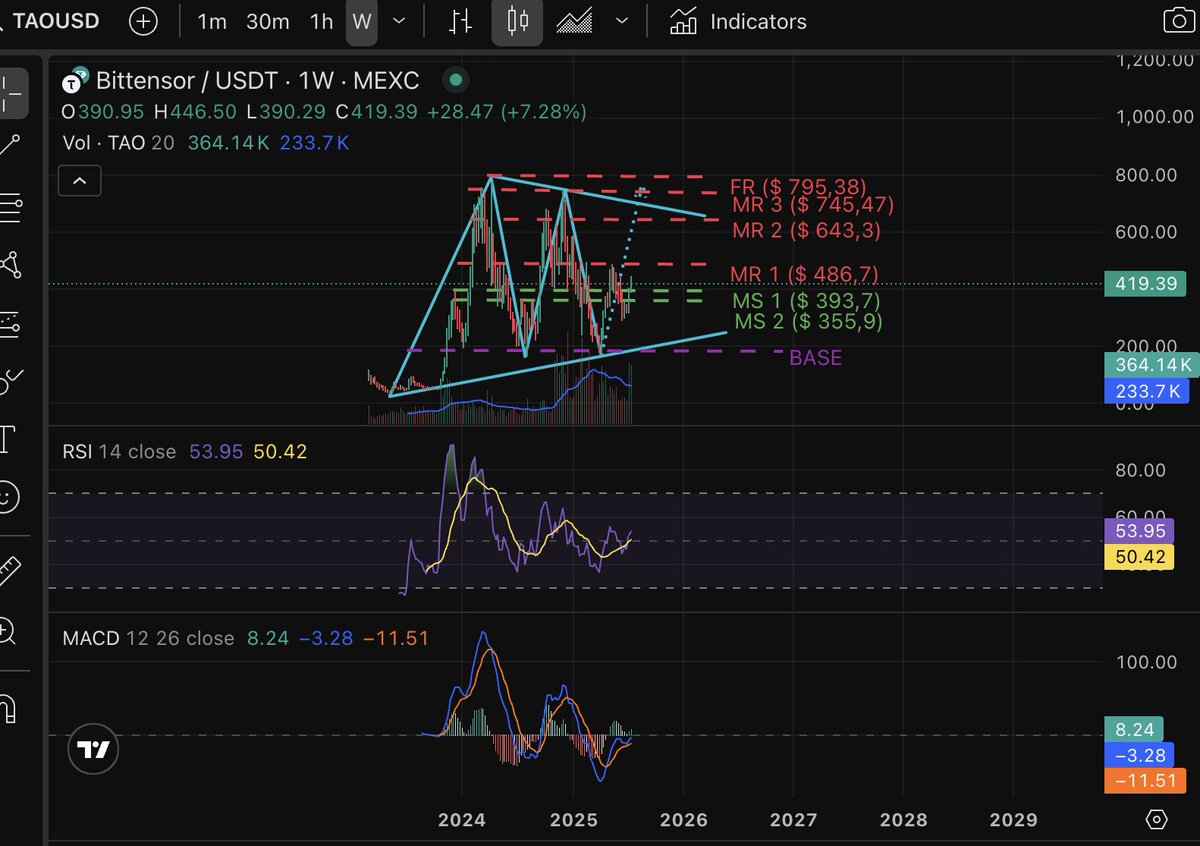Switch to the 1h timeframe

(321, 21)
